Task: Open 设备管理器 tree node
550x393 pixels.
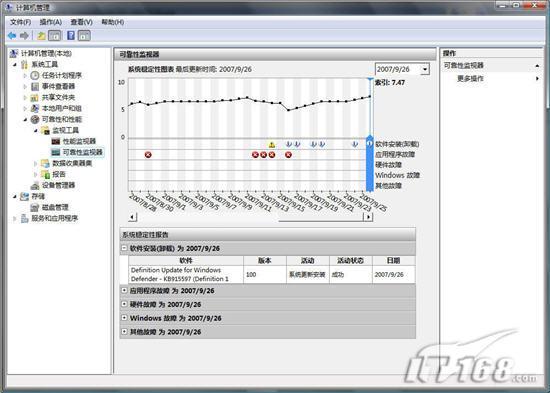Action: (58, 185)
